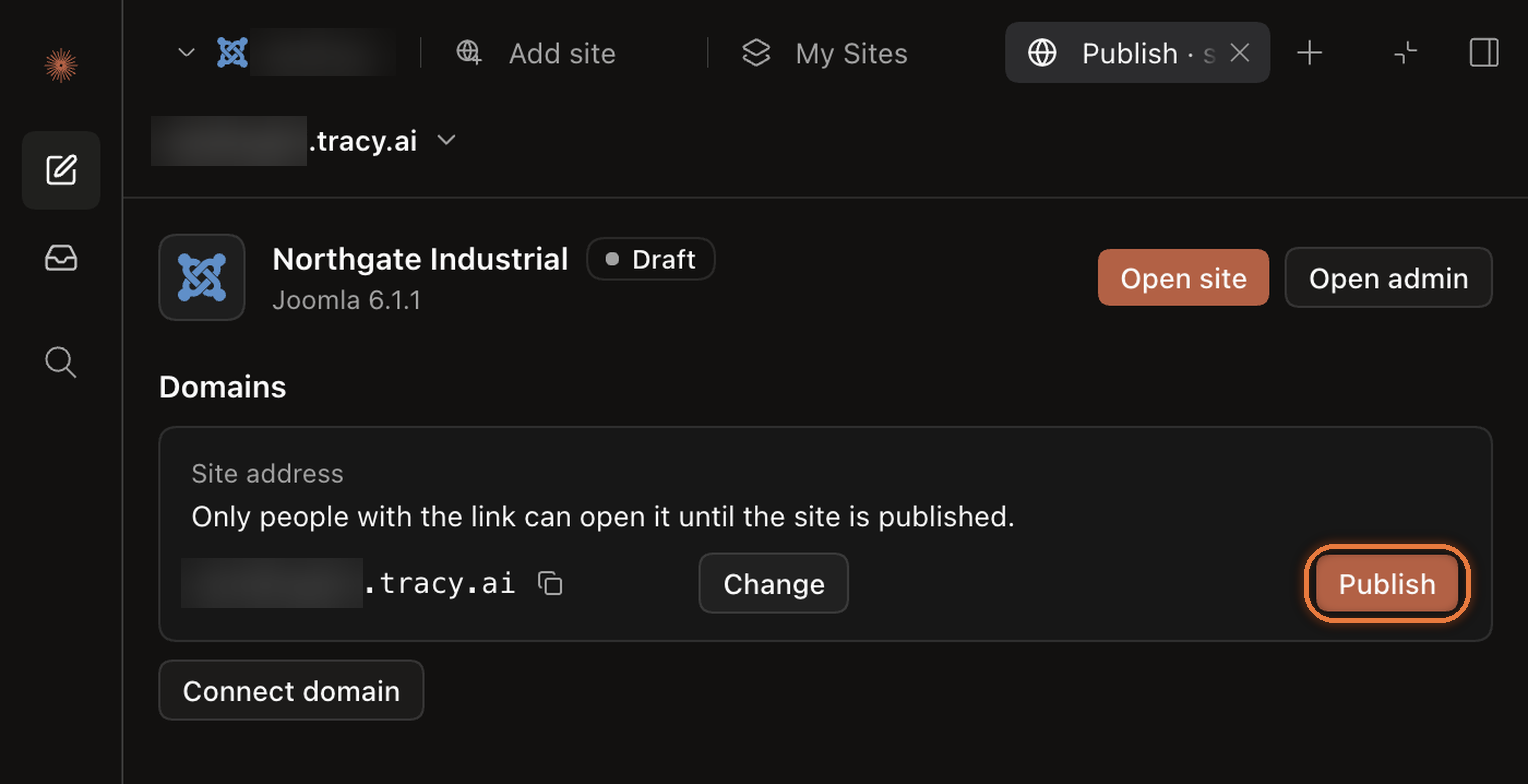Click the collapse arrows icon in the top bar

coord(1406,53)
